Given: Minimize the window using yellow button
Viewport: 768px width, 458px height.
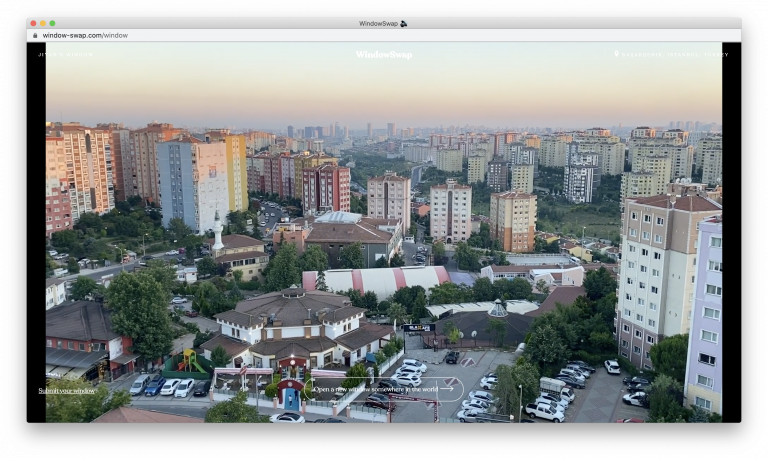Looking at the screenshot, I should pyautogui.click(x=42, y=23).
